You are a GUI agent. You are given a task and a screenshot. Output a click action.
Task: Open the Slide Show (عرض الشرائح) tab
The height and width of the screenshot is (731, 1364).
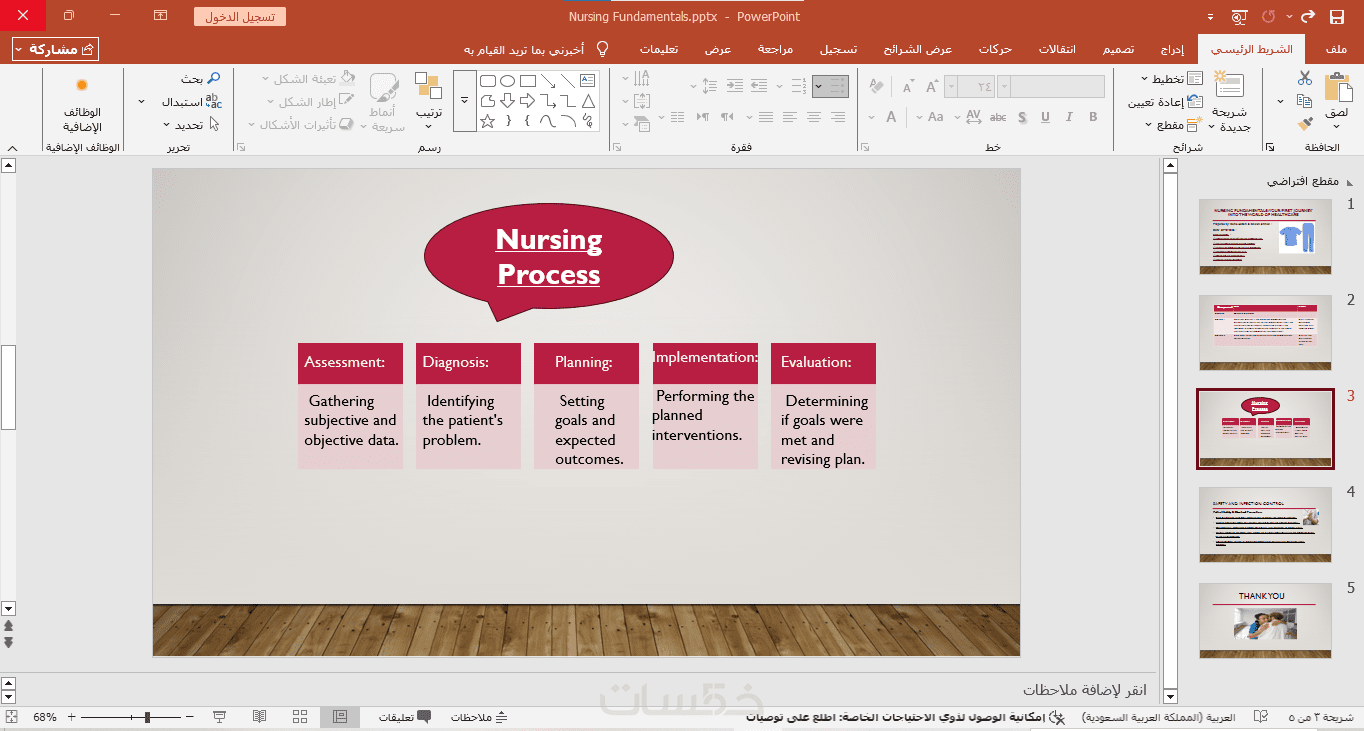918,49
